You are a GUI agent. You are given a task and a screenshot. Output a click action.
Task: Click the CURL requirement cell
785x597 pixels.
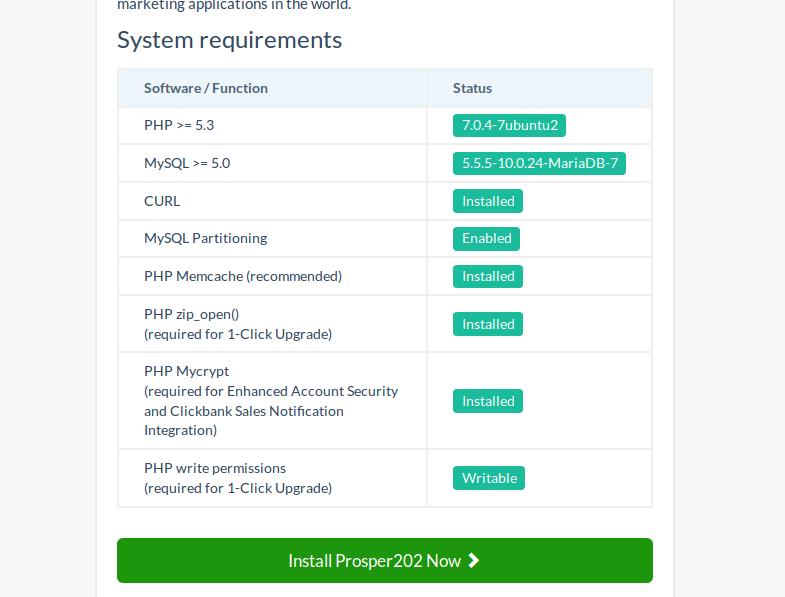[272, 201]
